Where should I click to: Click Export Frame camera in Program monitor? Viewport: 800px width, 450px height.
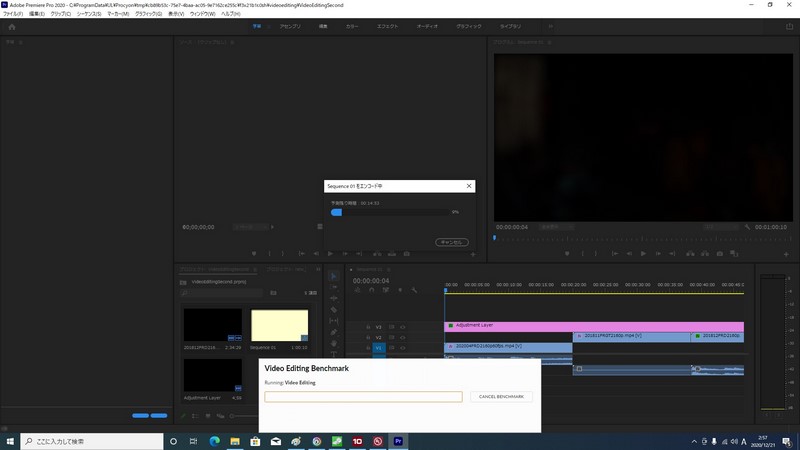[x=719, y=254]
